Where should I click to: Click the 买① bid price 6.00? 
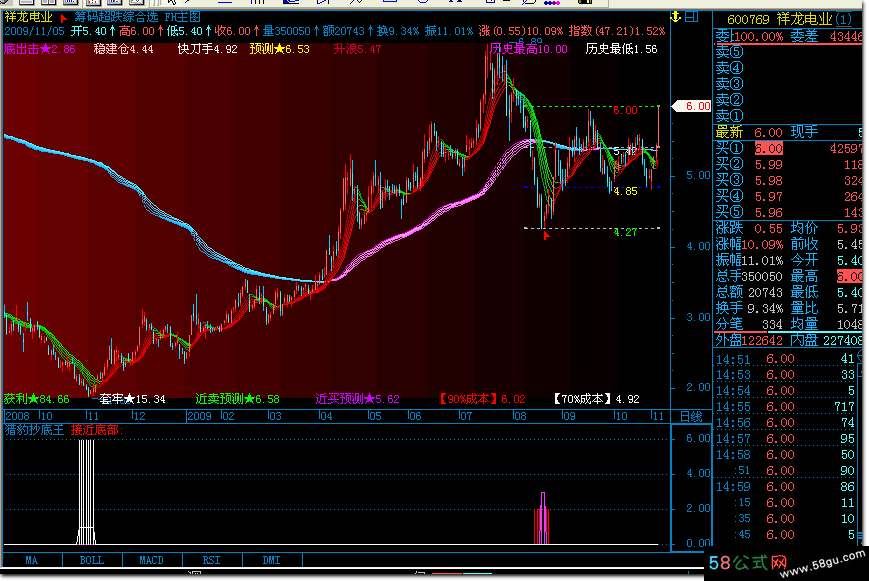coord(769,149)
